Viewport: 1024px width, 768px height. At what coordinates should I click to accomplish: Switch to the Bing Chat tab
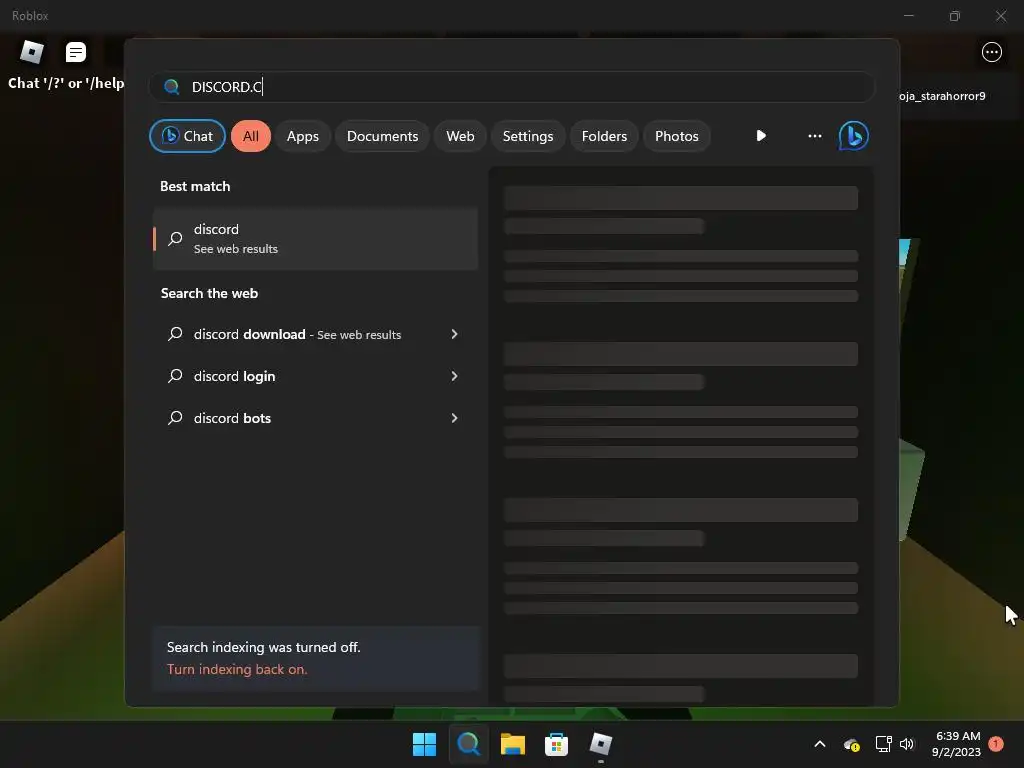click(x=187, y=136)
